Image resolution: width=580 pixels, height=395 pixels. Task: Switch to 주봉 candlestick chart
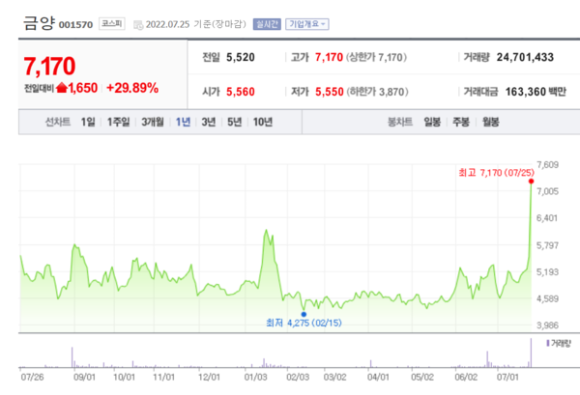click(461, 122)
